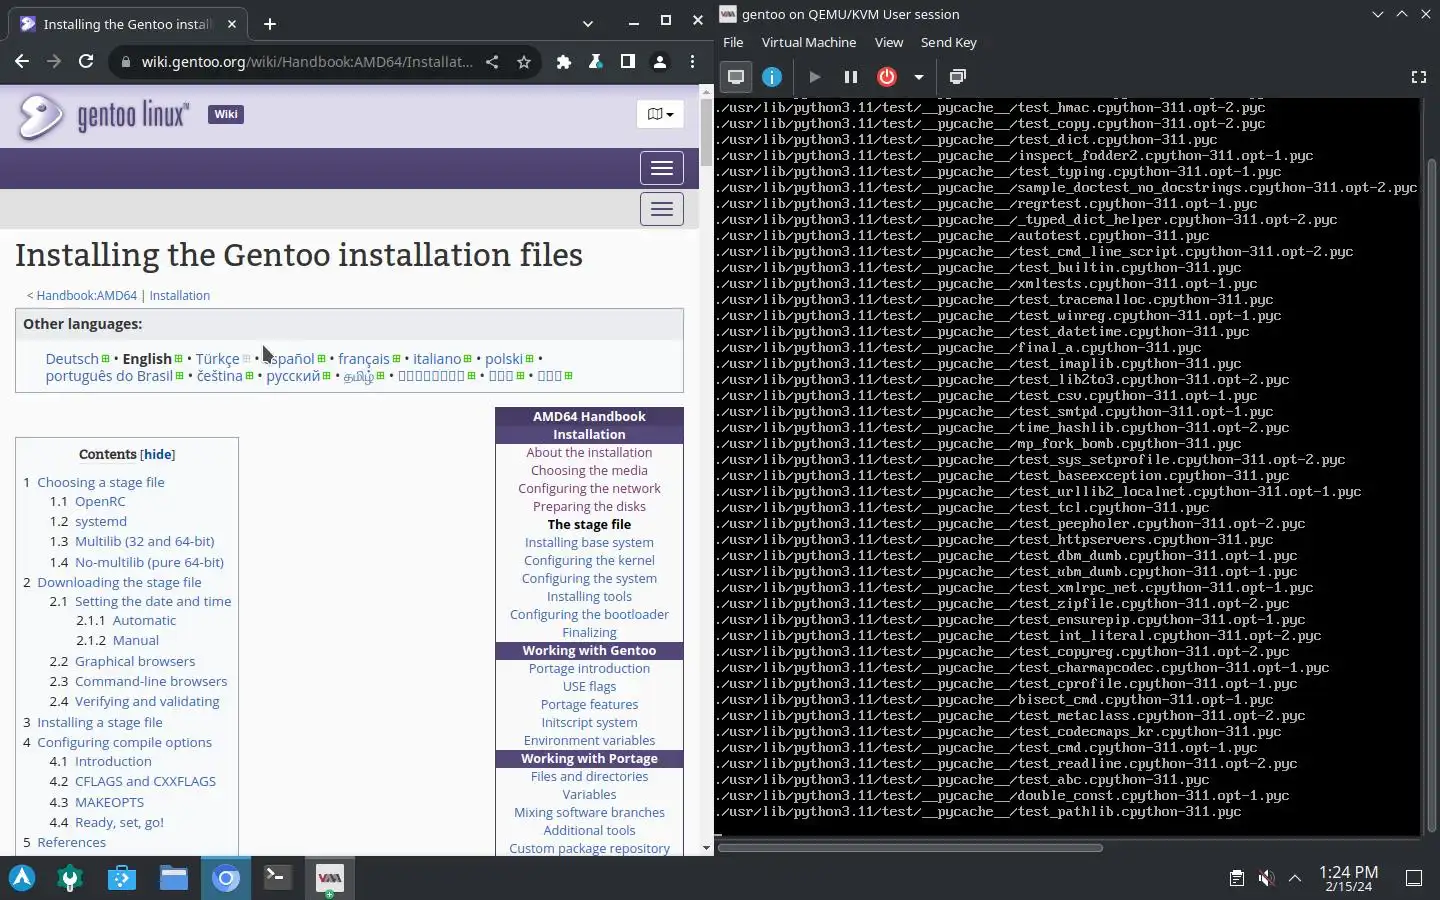
Task: Share this page from address bar
Action: 492,62
